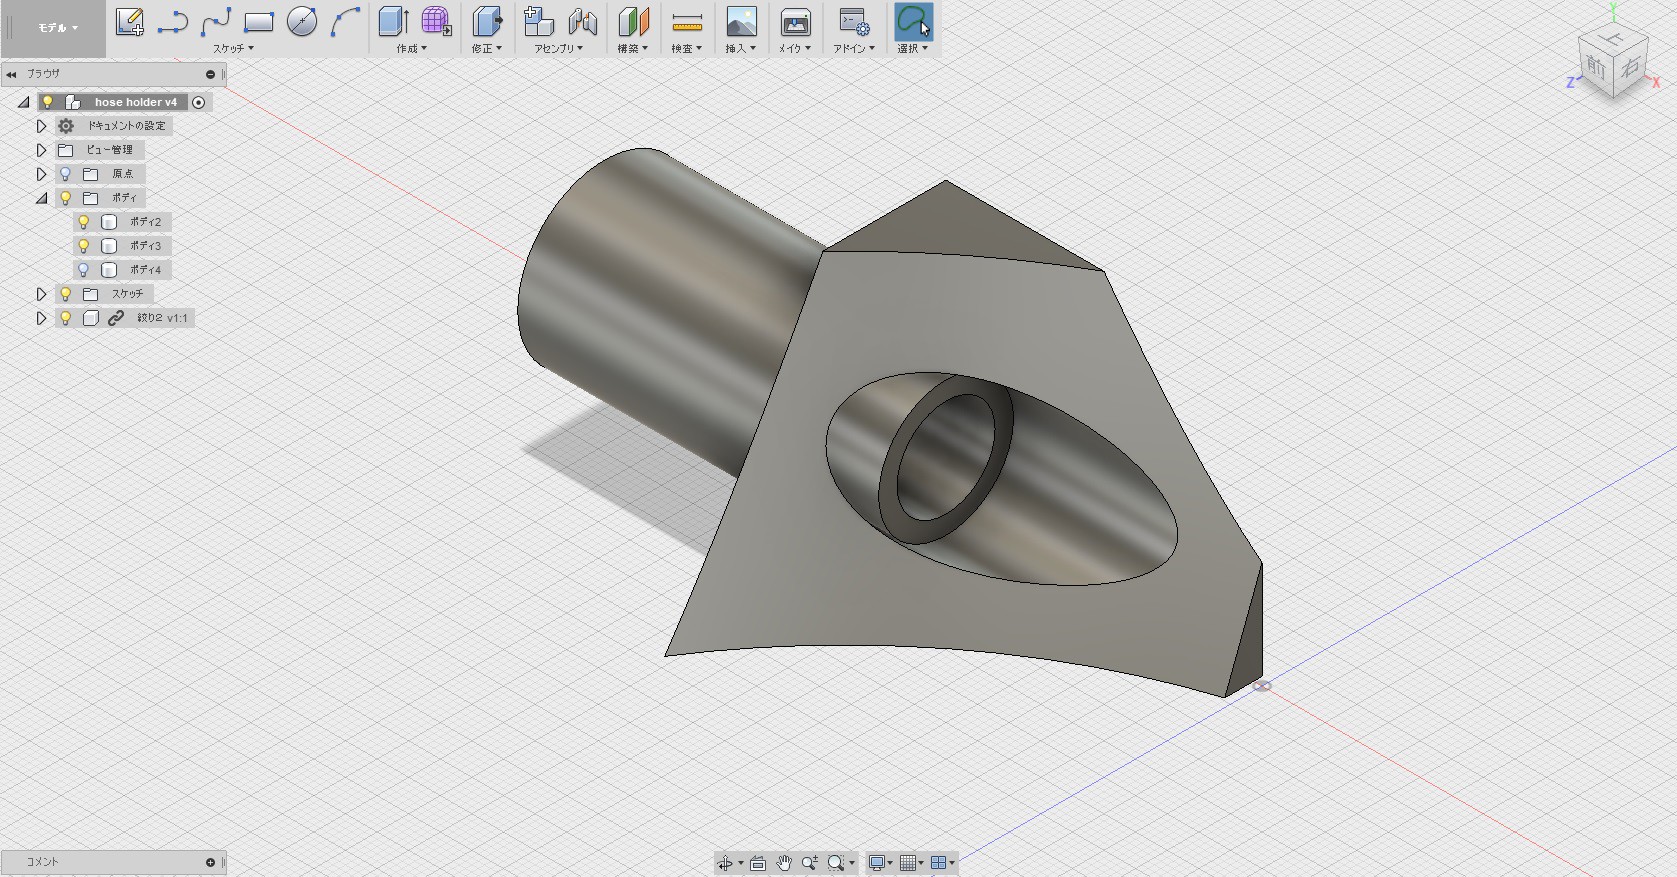Click the ブラウザ panel minus button

[210, 74]
